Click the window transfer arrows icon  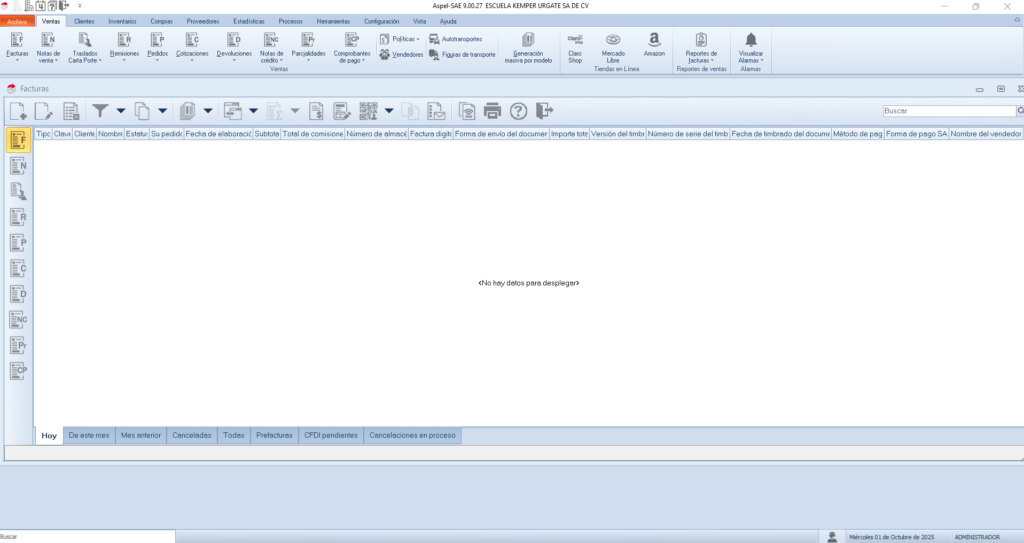pos(232,111)
